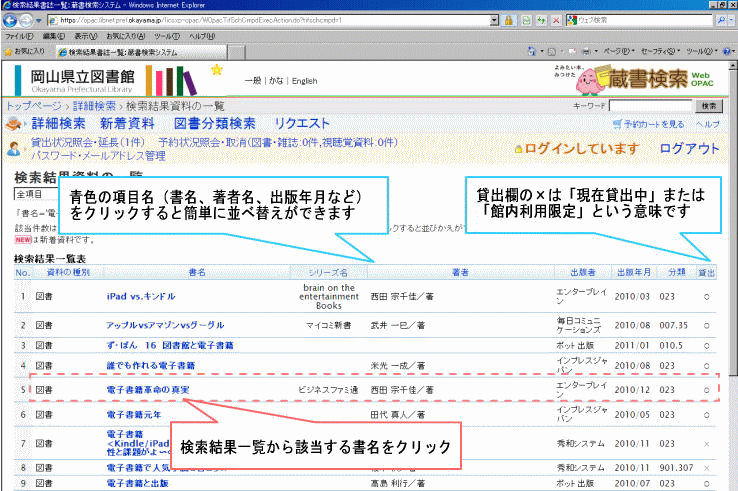Image resolution: width=738 pixels, height=491 pixels.
Task: Click the yellow star icon beside library logo
Action: pos(217,70)
